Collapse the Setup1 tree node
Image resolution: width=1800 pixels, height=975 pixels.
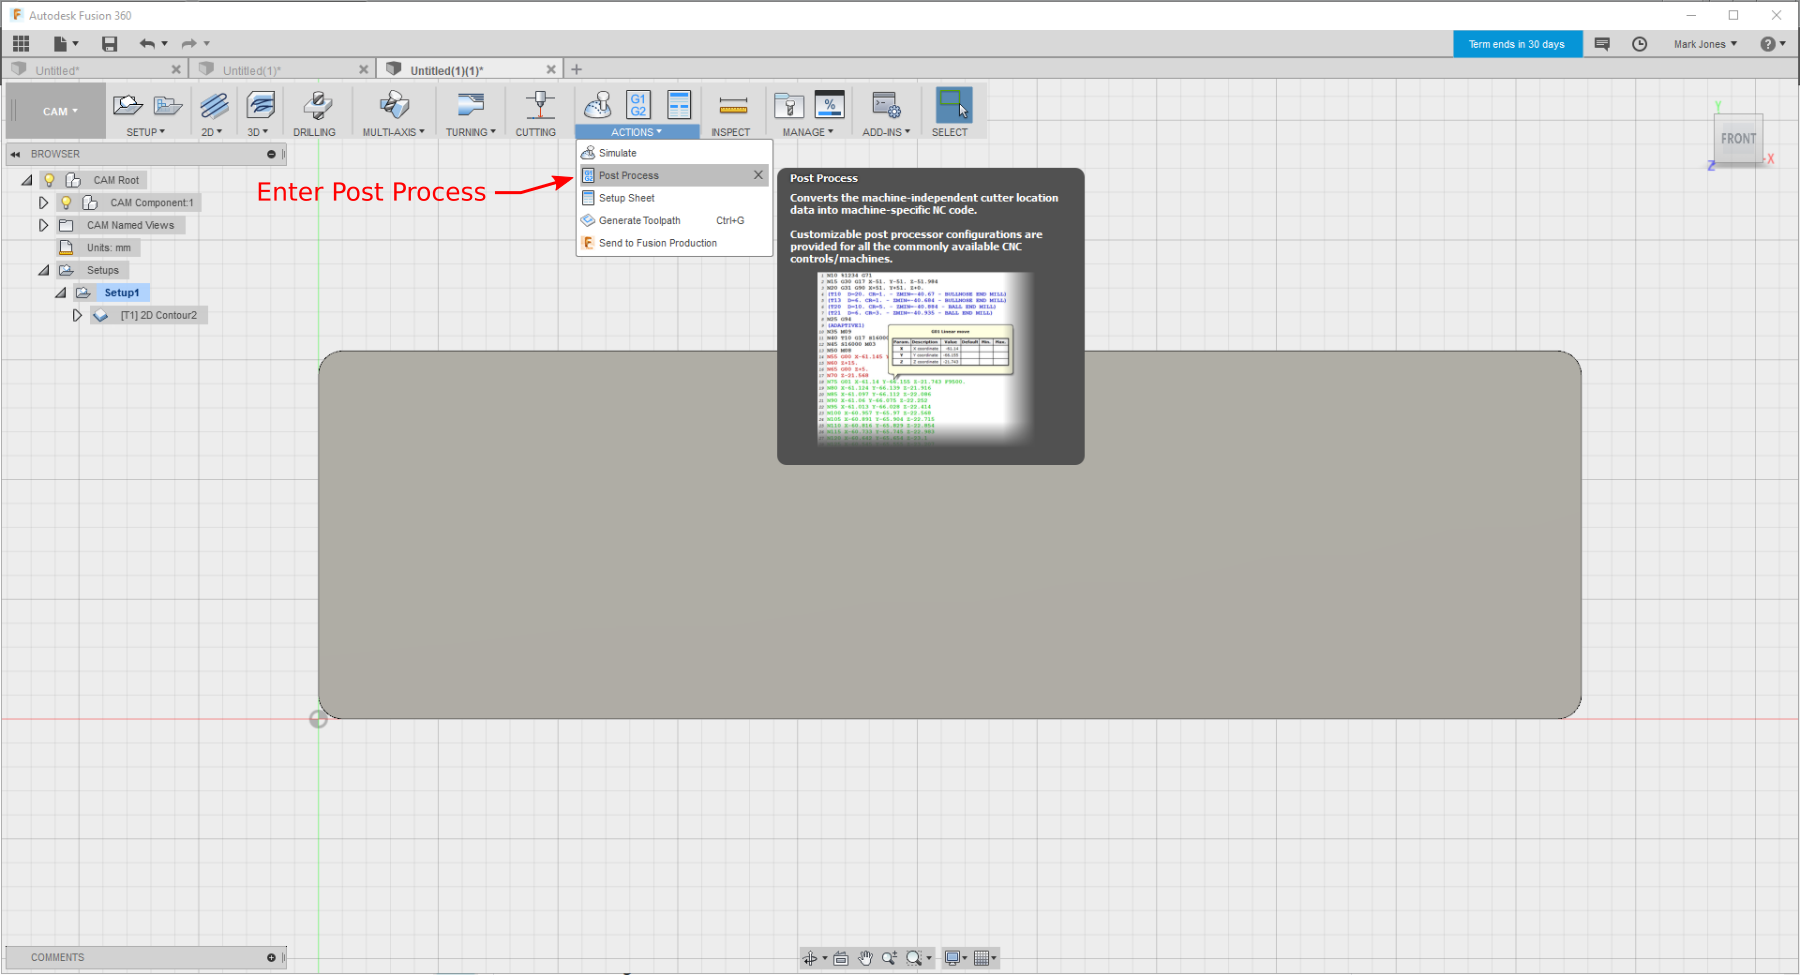coord(60,292)
